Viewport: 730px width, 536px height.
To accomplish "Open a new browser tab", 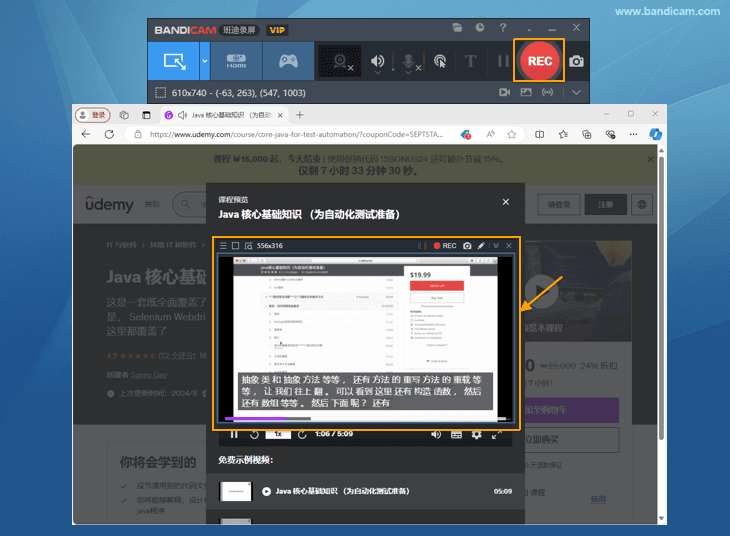I will tap(300, 115).
